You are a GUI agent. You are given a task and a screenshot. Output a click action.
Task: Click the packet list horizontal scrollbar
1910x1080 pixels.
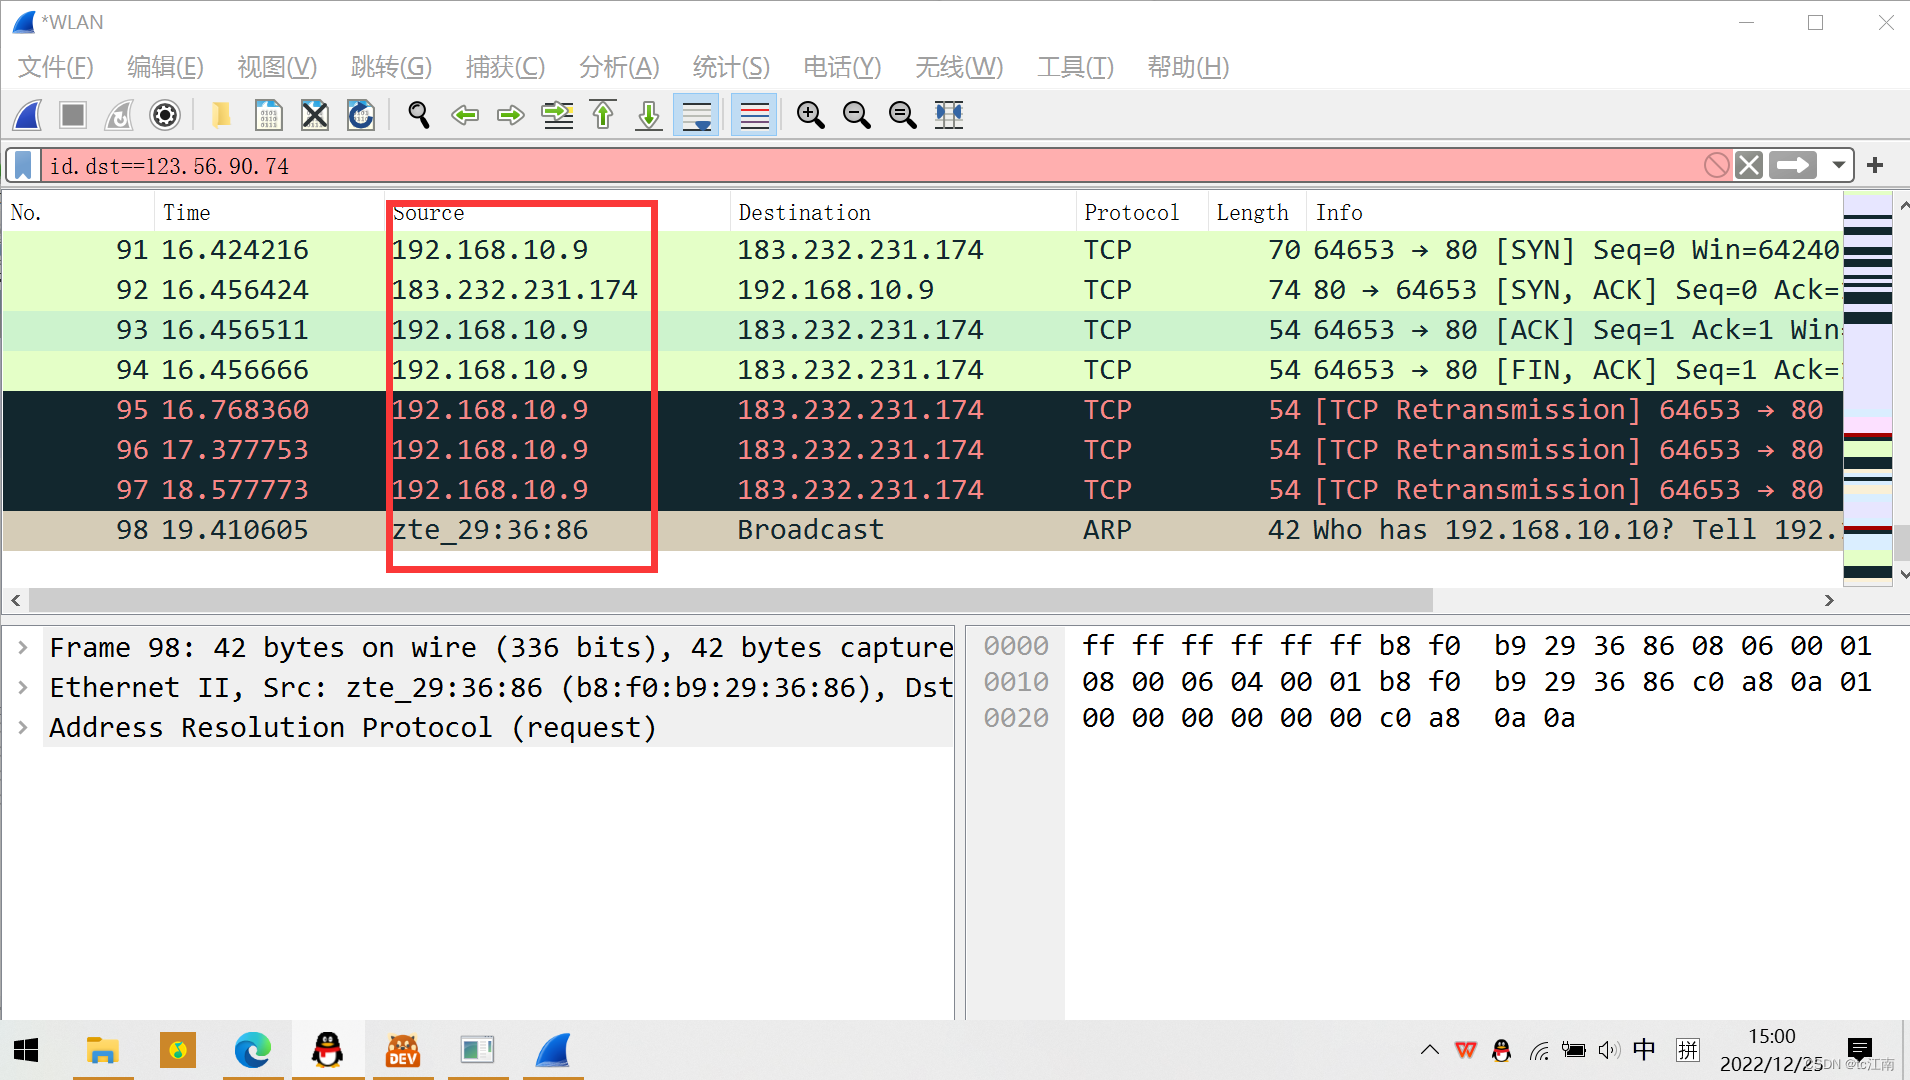(x=731, y=600)
